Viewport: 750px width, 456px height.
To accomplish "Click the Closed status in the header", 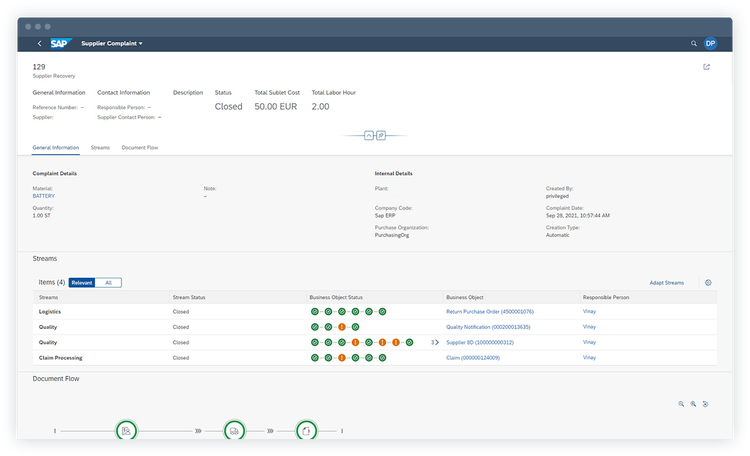I will click(228, 107).
